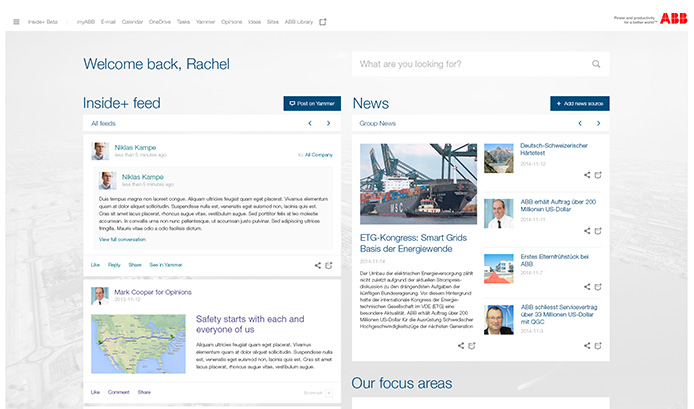This screenshot has height=409, width=694.
Task: Click the Bookmark label on Mark Cooper post
Action: point(313,393)
